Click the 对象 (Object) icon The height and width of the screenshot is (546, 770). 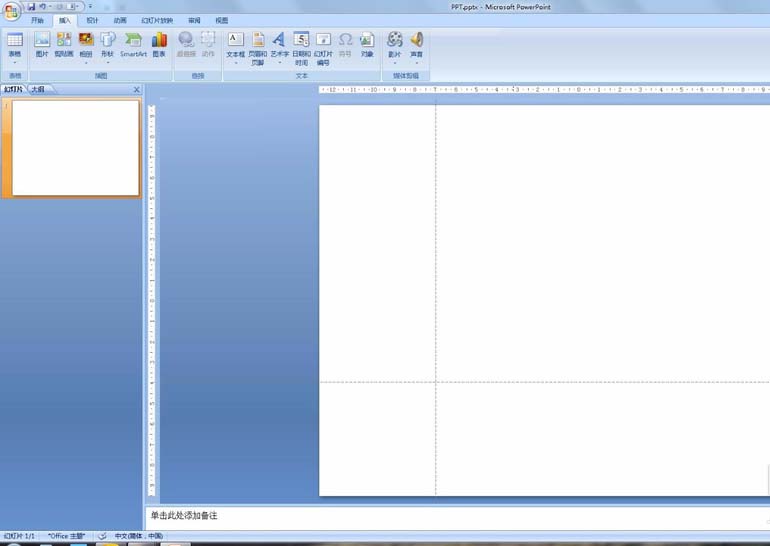pyautogui.click(x=367, y=45)
